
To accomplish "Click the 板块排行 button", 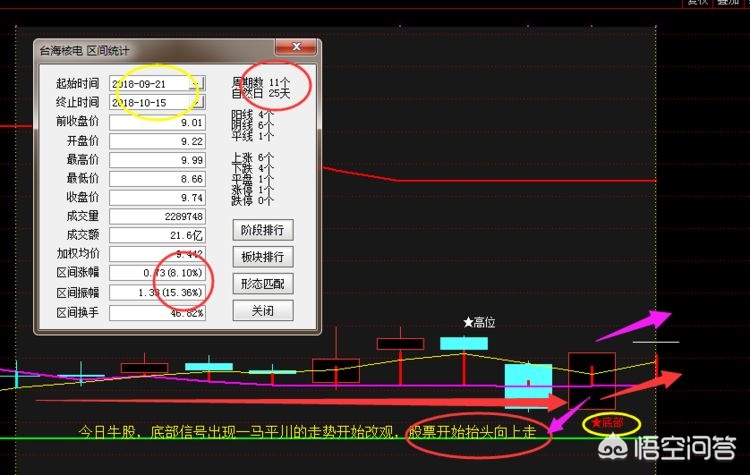I will click(263, 257).
